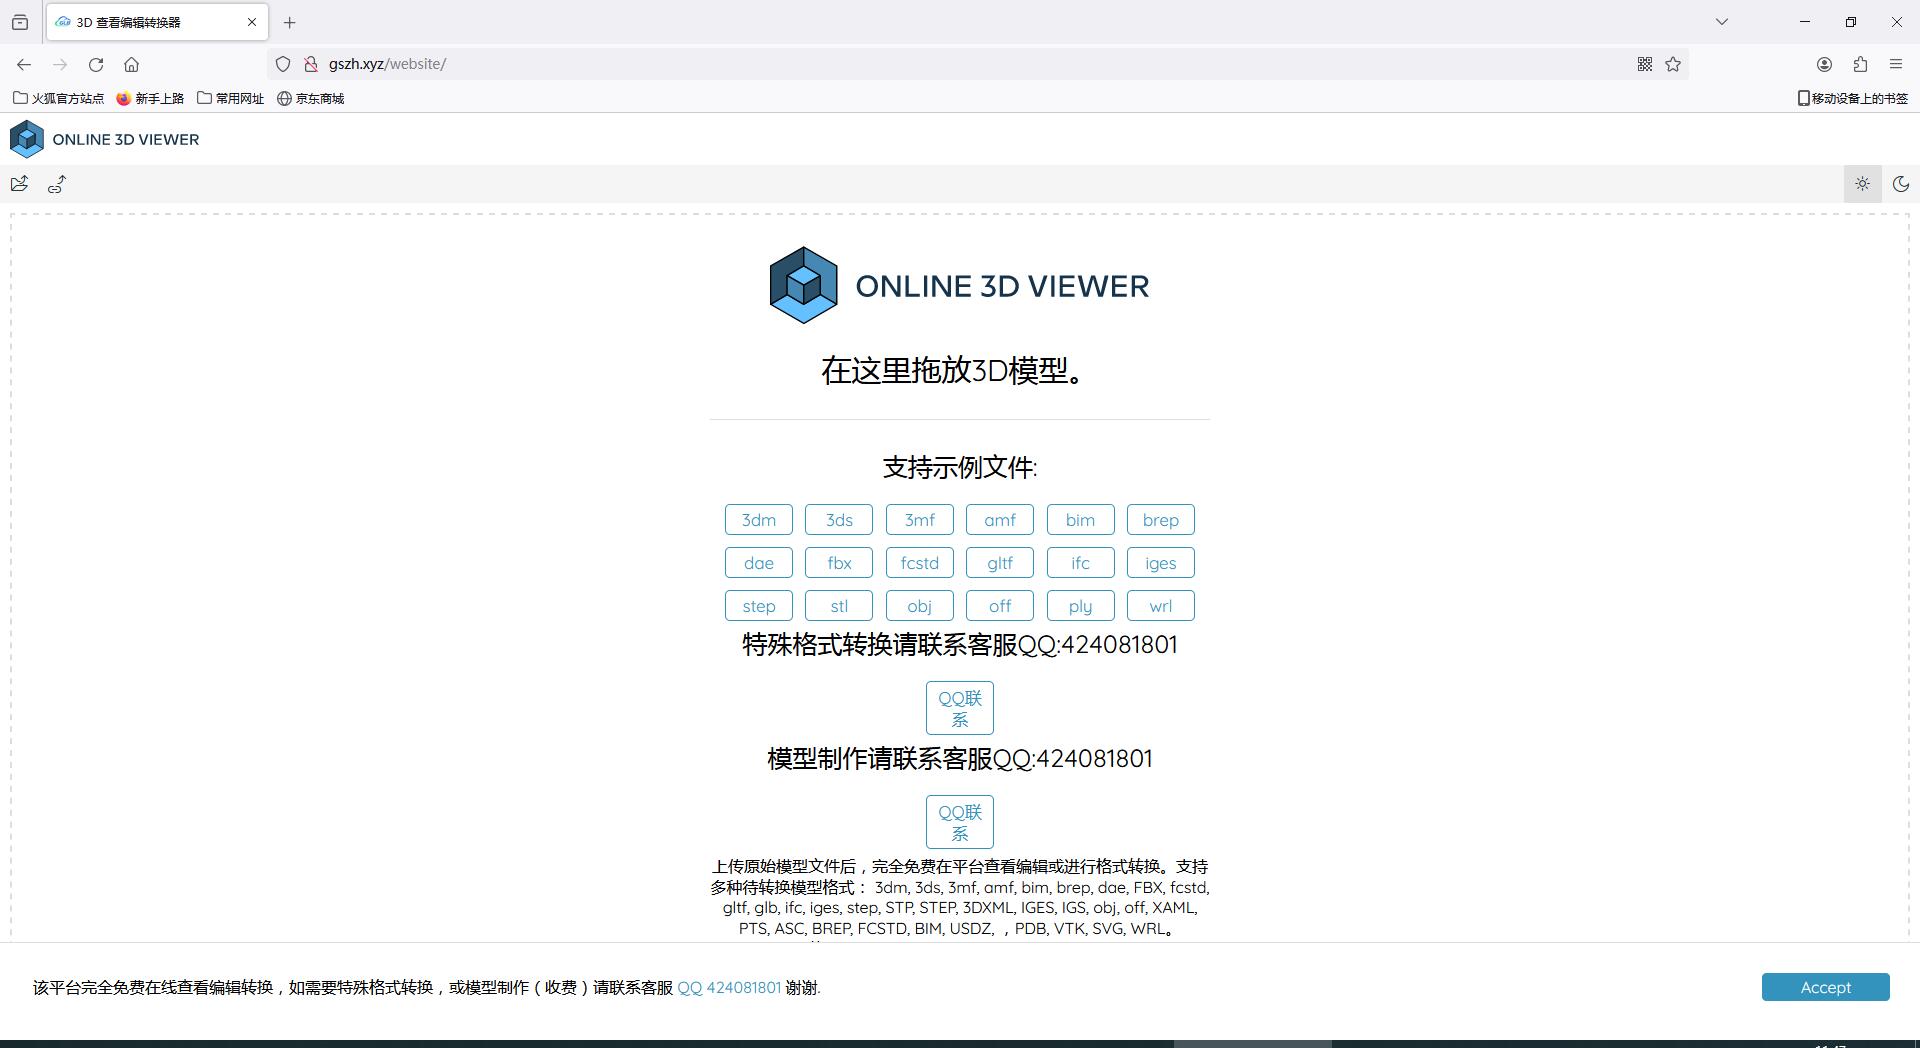The height and width of the screenshot is (1048, 1920).
Task: Bookmark this page with star icon
Action: coord(1673,64)
